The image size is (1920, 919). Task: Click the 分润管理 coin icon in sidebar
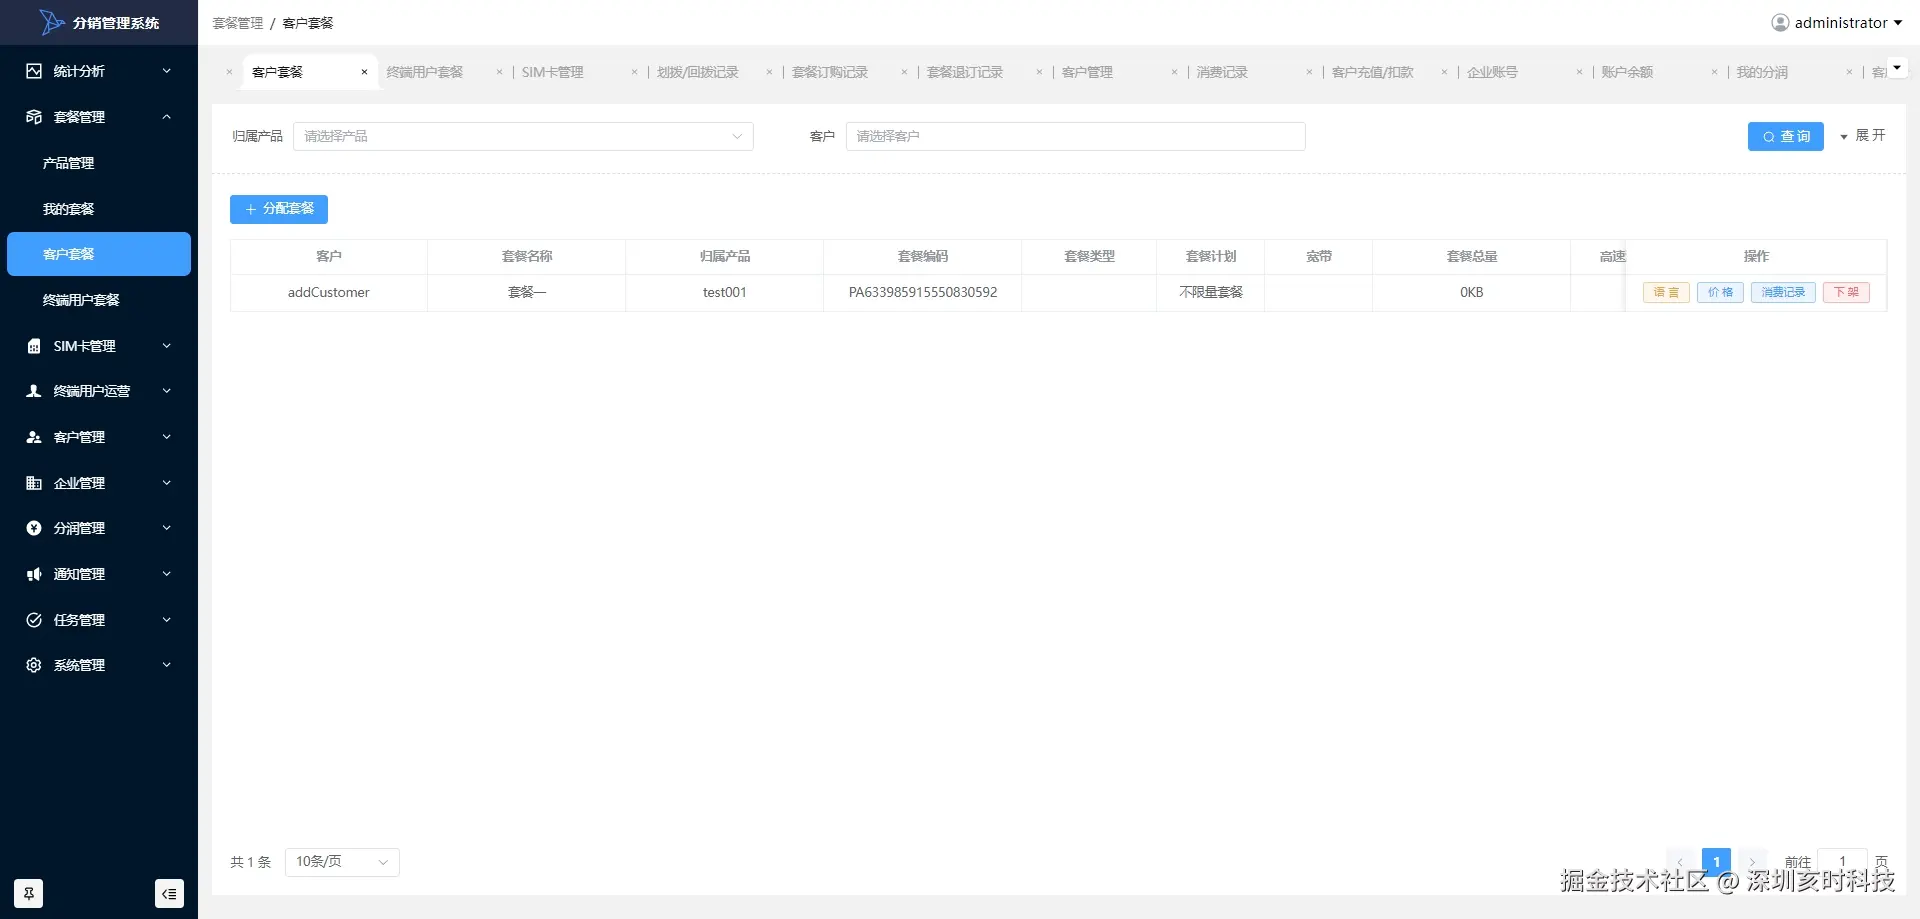coord(34,528)
